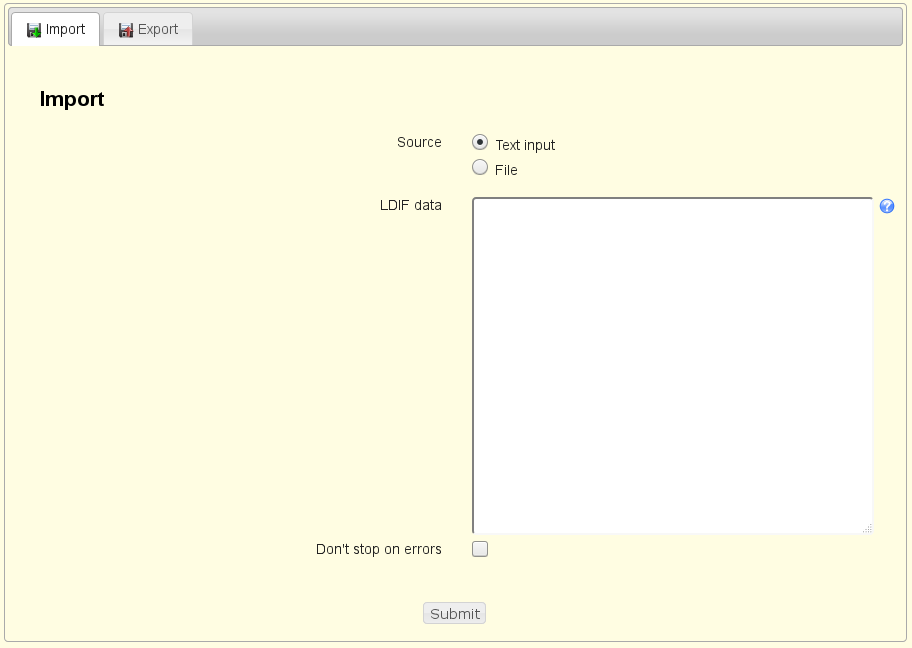The image size is (912, 648).
Task: Click the "LDIF data" field label
Action: pos(410,205)
